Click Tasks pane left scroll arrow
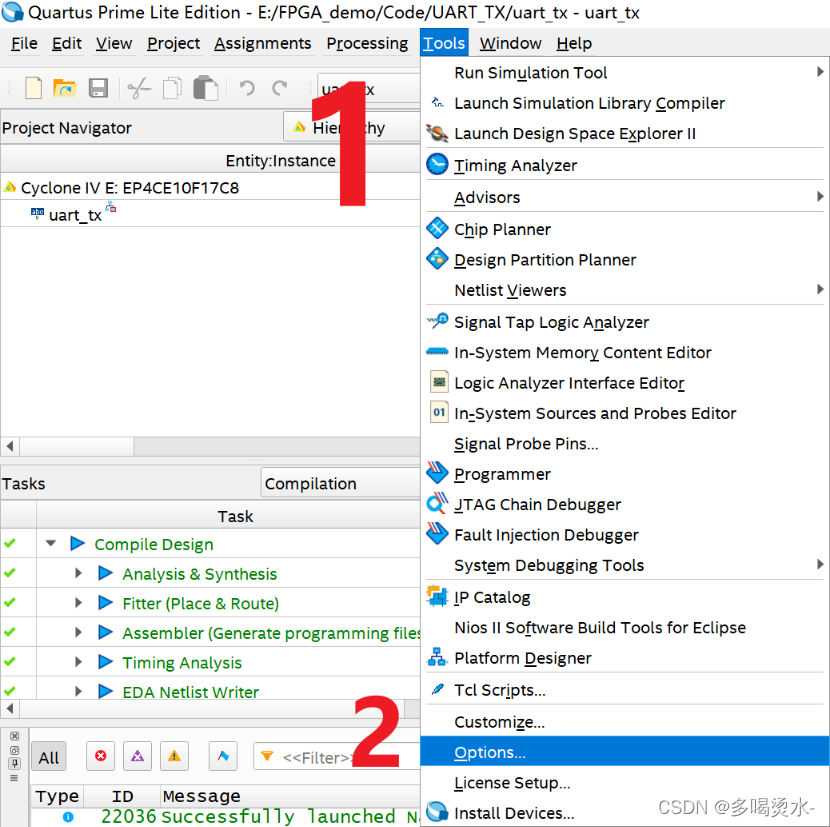The width and height of the screenshot is (830, 827). tap(10, 707)
